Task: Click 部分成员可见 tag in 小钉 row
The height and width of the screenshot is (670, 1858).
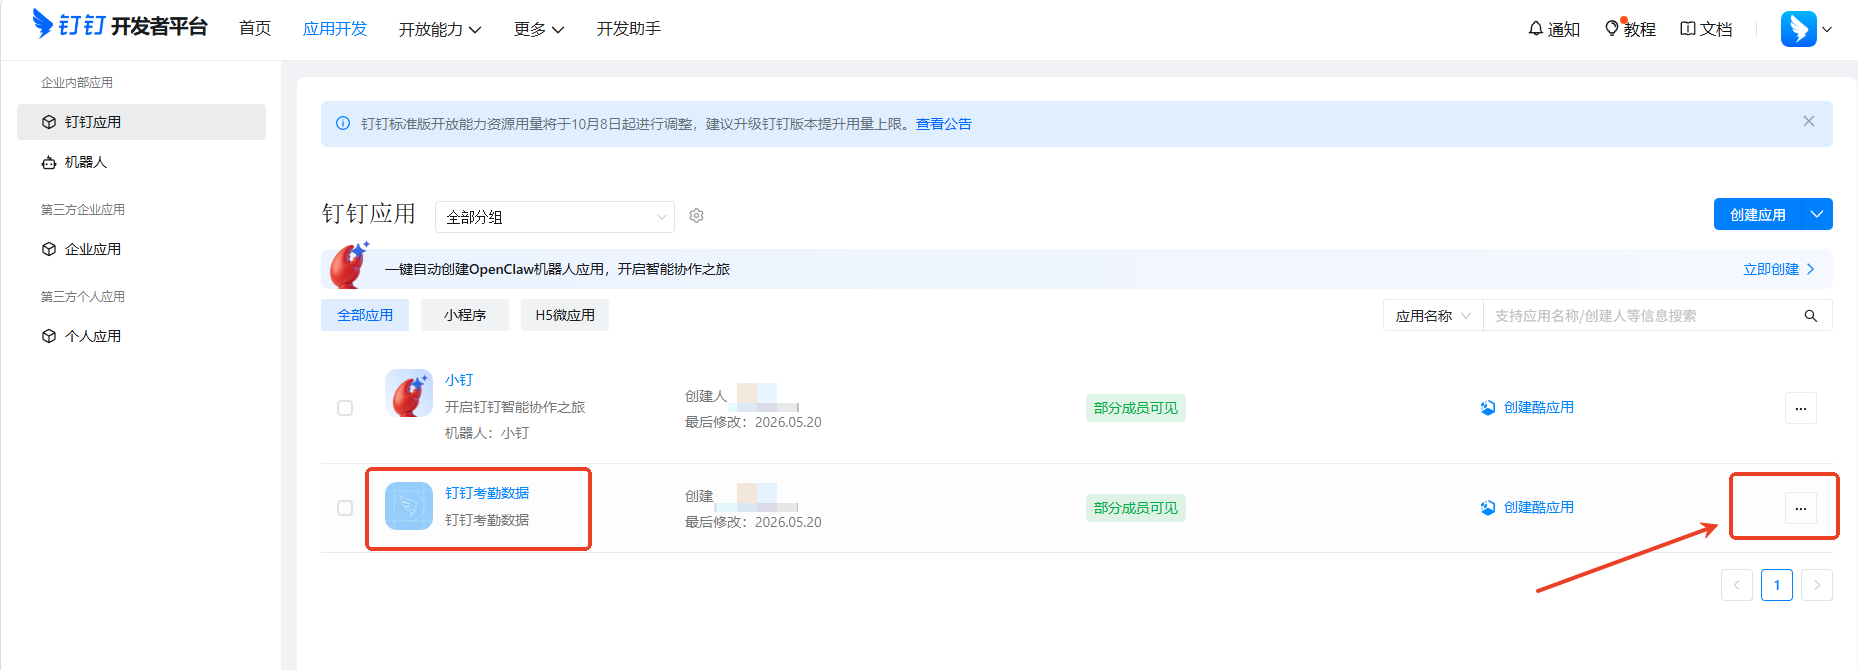Action: coord(1136,408)
